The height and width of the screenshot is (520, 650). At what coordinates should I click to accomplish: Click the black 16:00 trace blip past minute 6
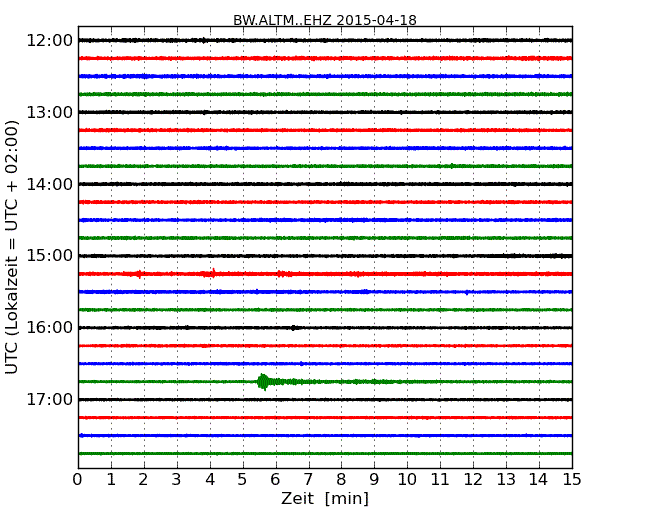tap(293, 328)
